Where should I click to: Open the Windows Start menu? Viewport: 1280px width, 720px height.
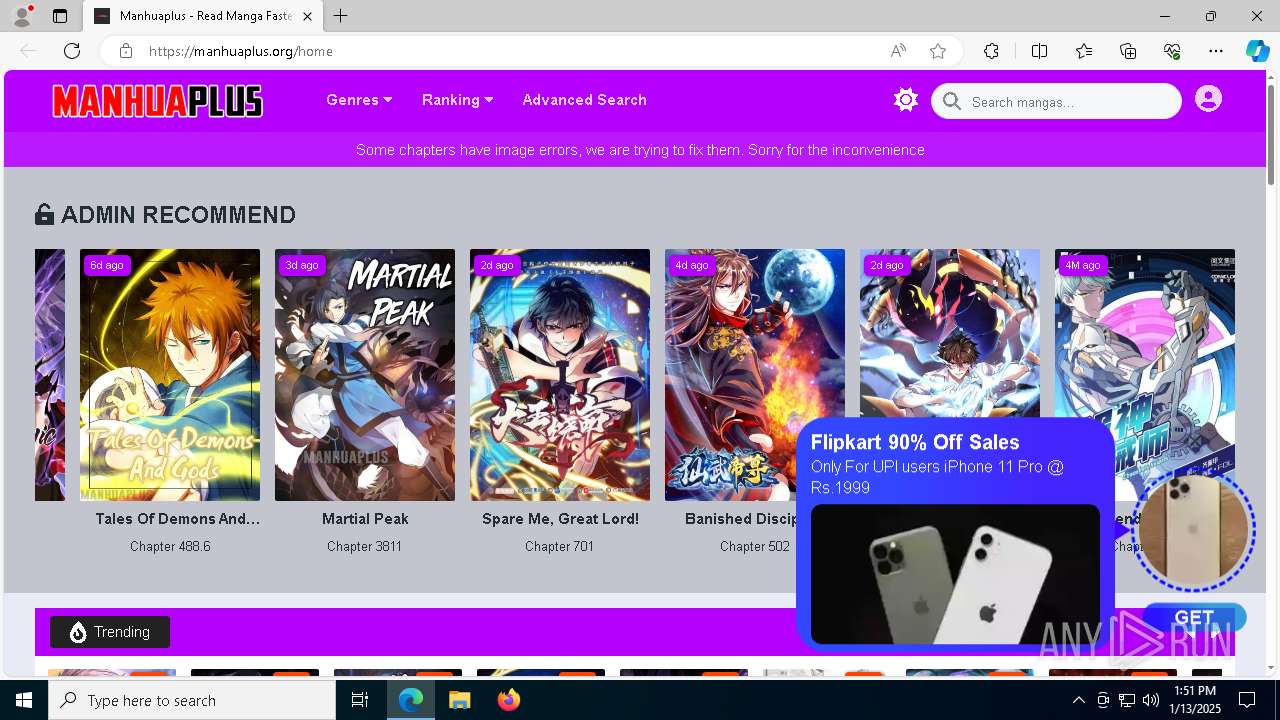(24, 700)
